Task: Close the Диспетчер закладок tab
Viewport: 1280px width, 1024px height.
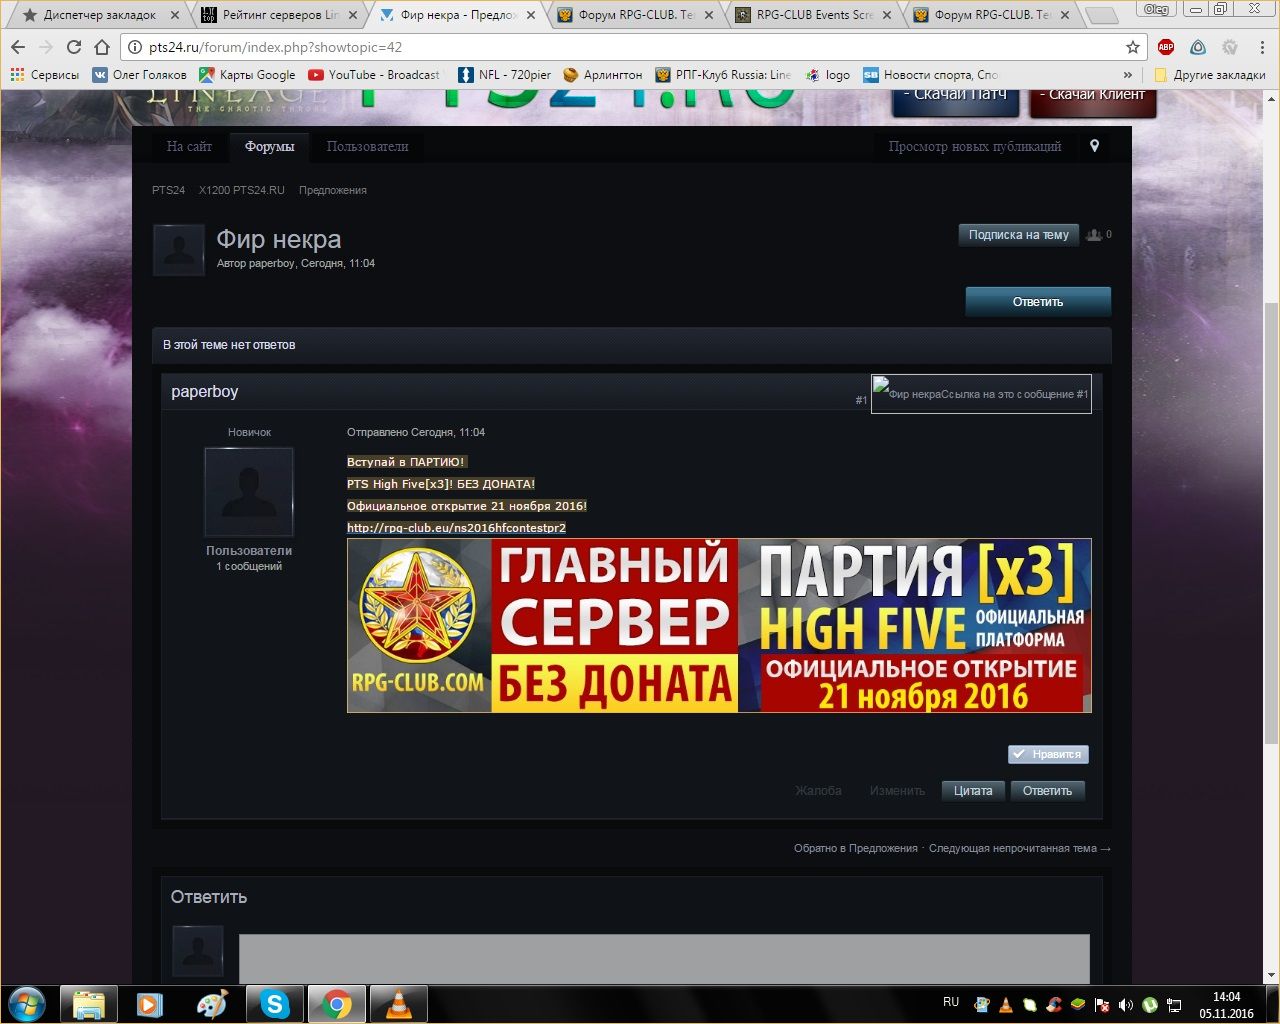Action: (175, 16)
